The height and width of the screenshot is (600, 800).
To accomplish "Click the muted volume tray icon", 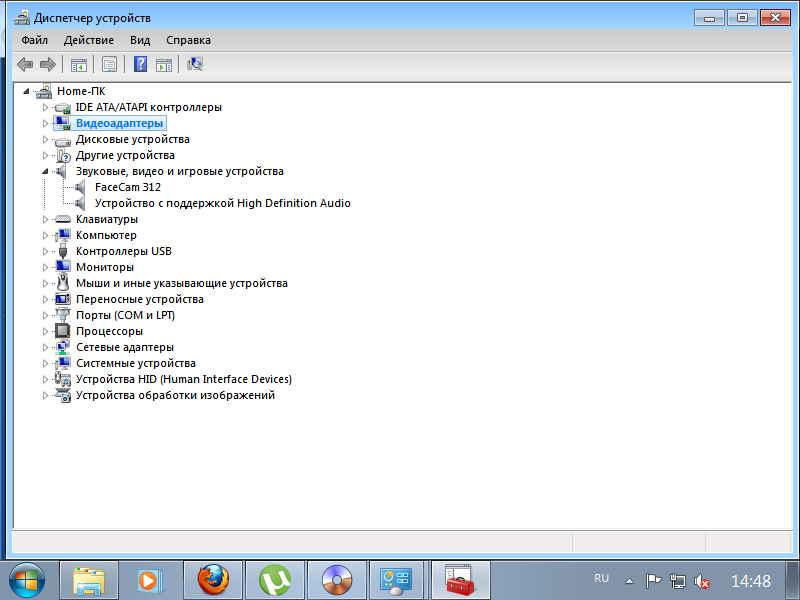I will 702,581.
